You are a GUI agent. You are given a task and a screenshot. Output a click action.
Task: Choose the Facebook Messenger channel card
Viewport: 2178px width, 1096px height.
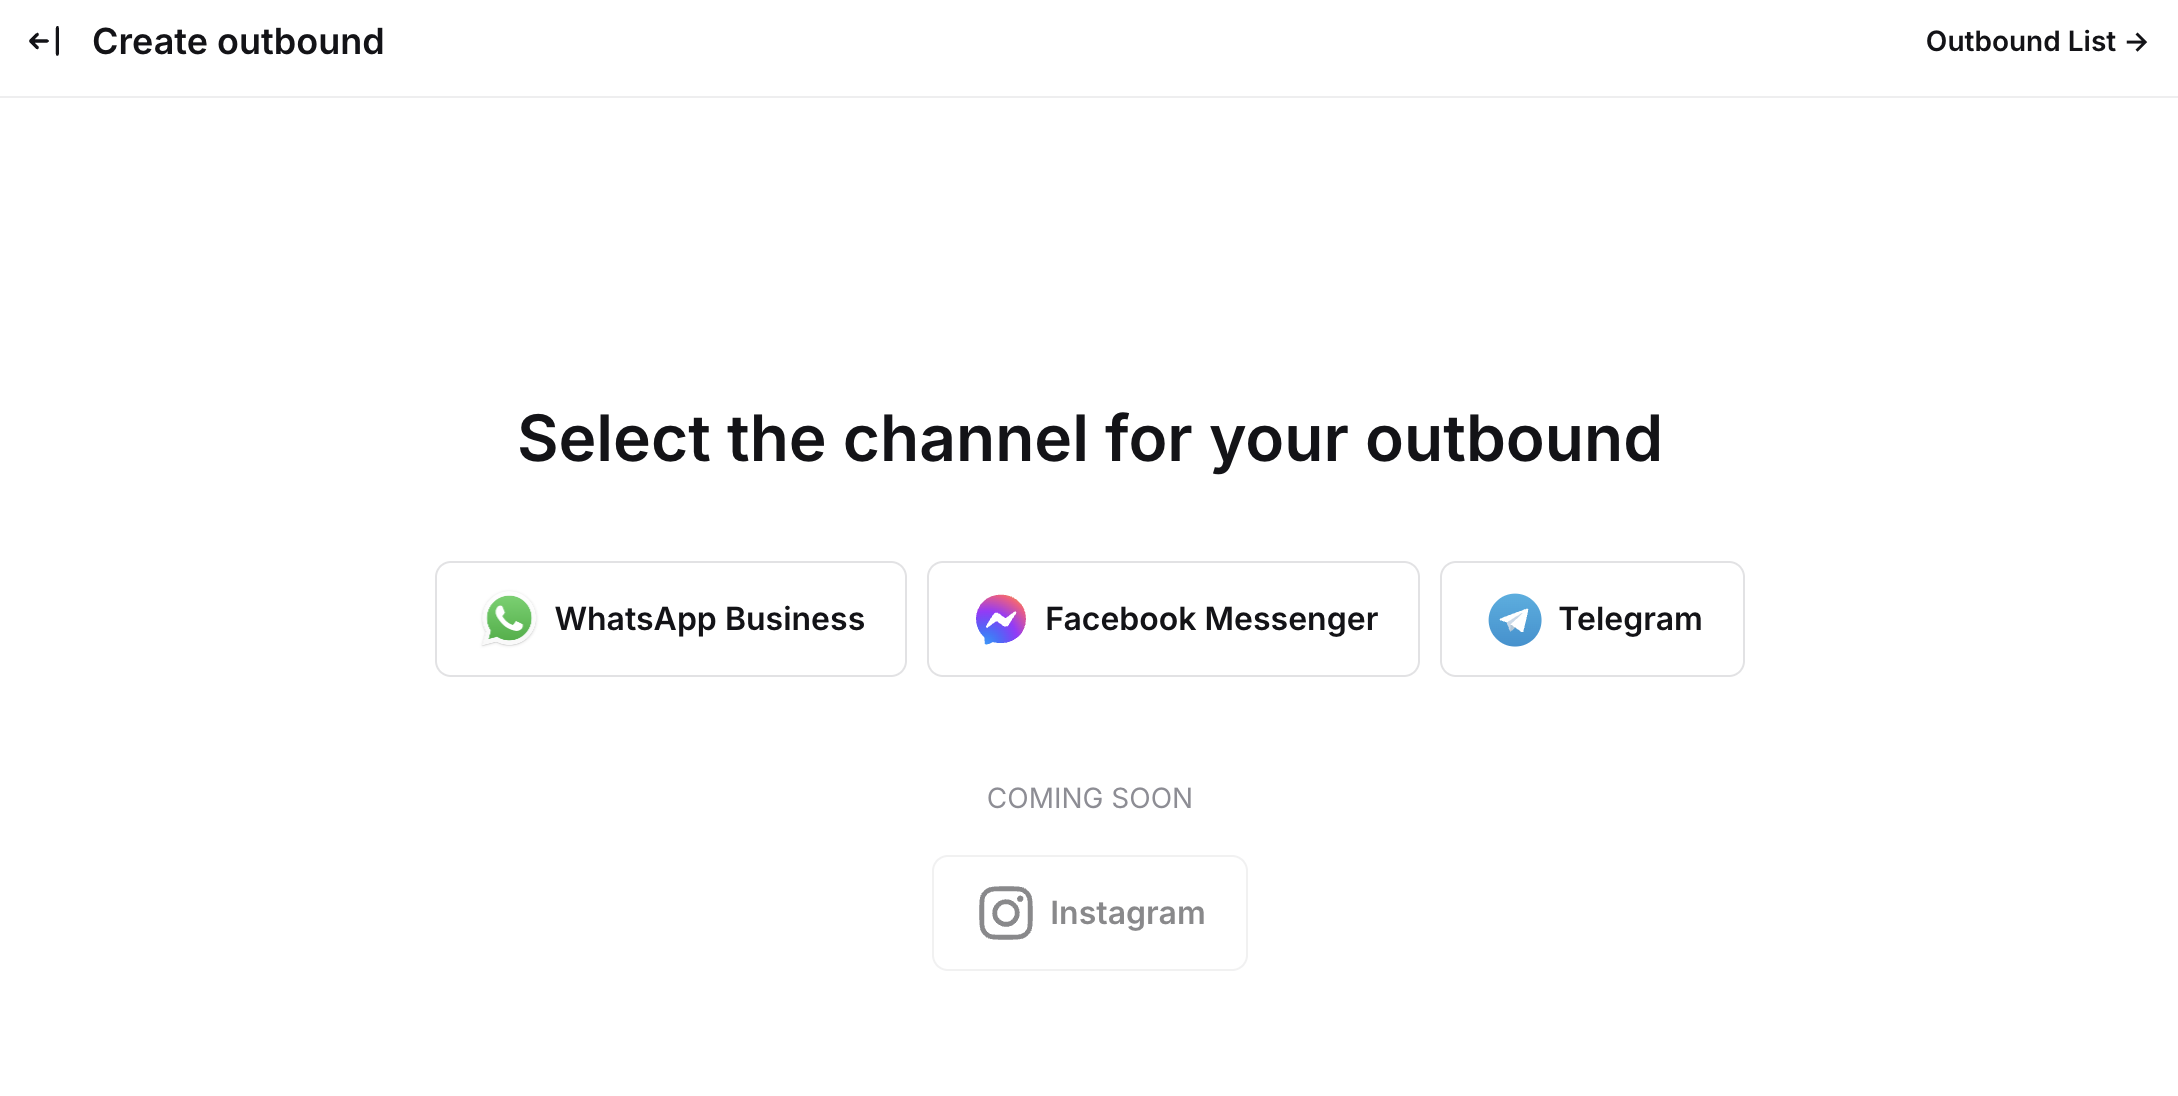pyautogui.click(x=1172, y=619)
